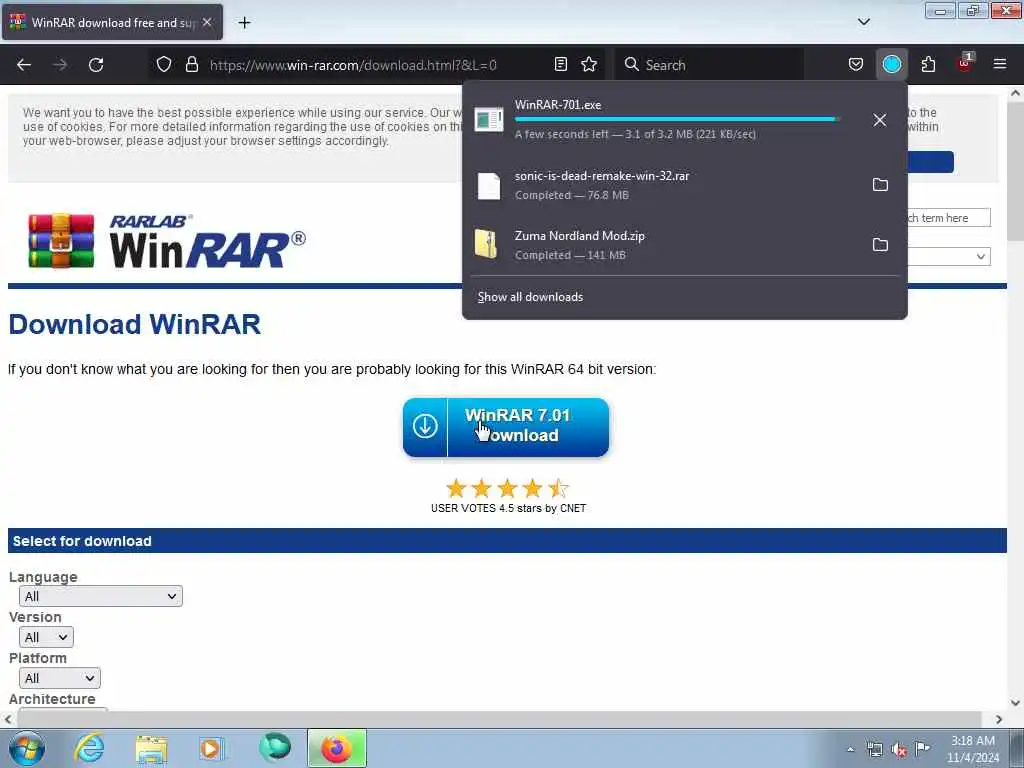
Task: Launch Internet Explorer from taskbar
Action: click(x=89, y=748)
